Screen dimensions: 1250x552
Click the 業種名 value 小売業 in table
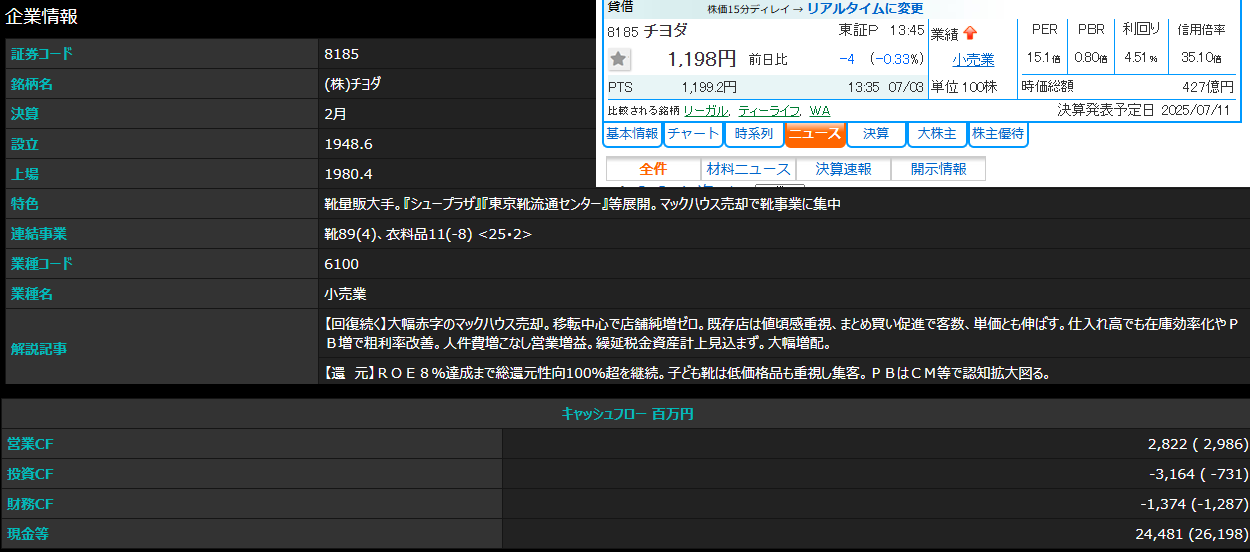pos(345,294)
